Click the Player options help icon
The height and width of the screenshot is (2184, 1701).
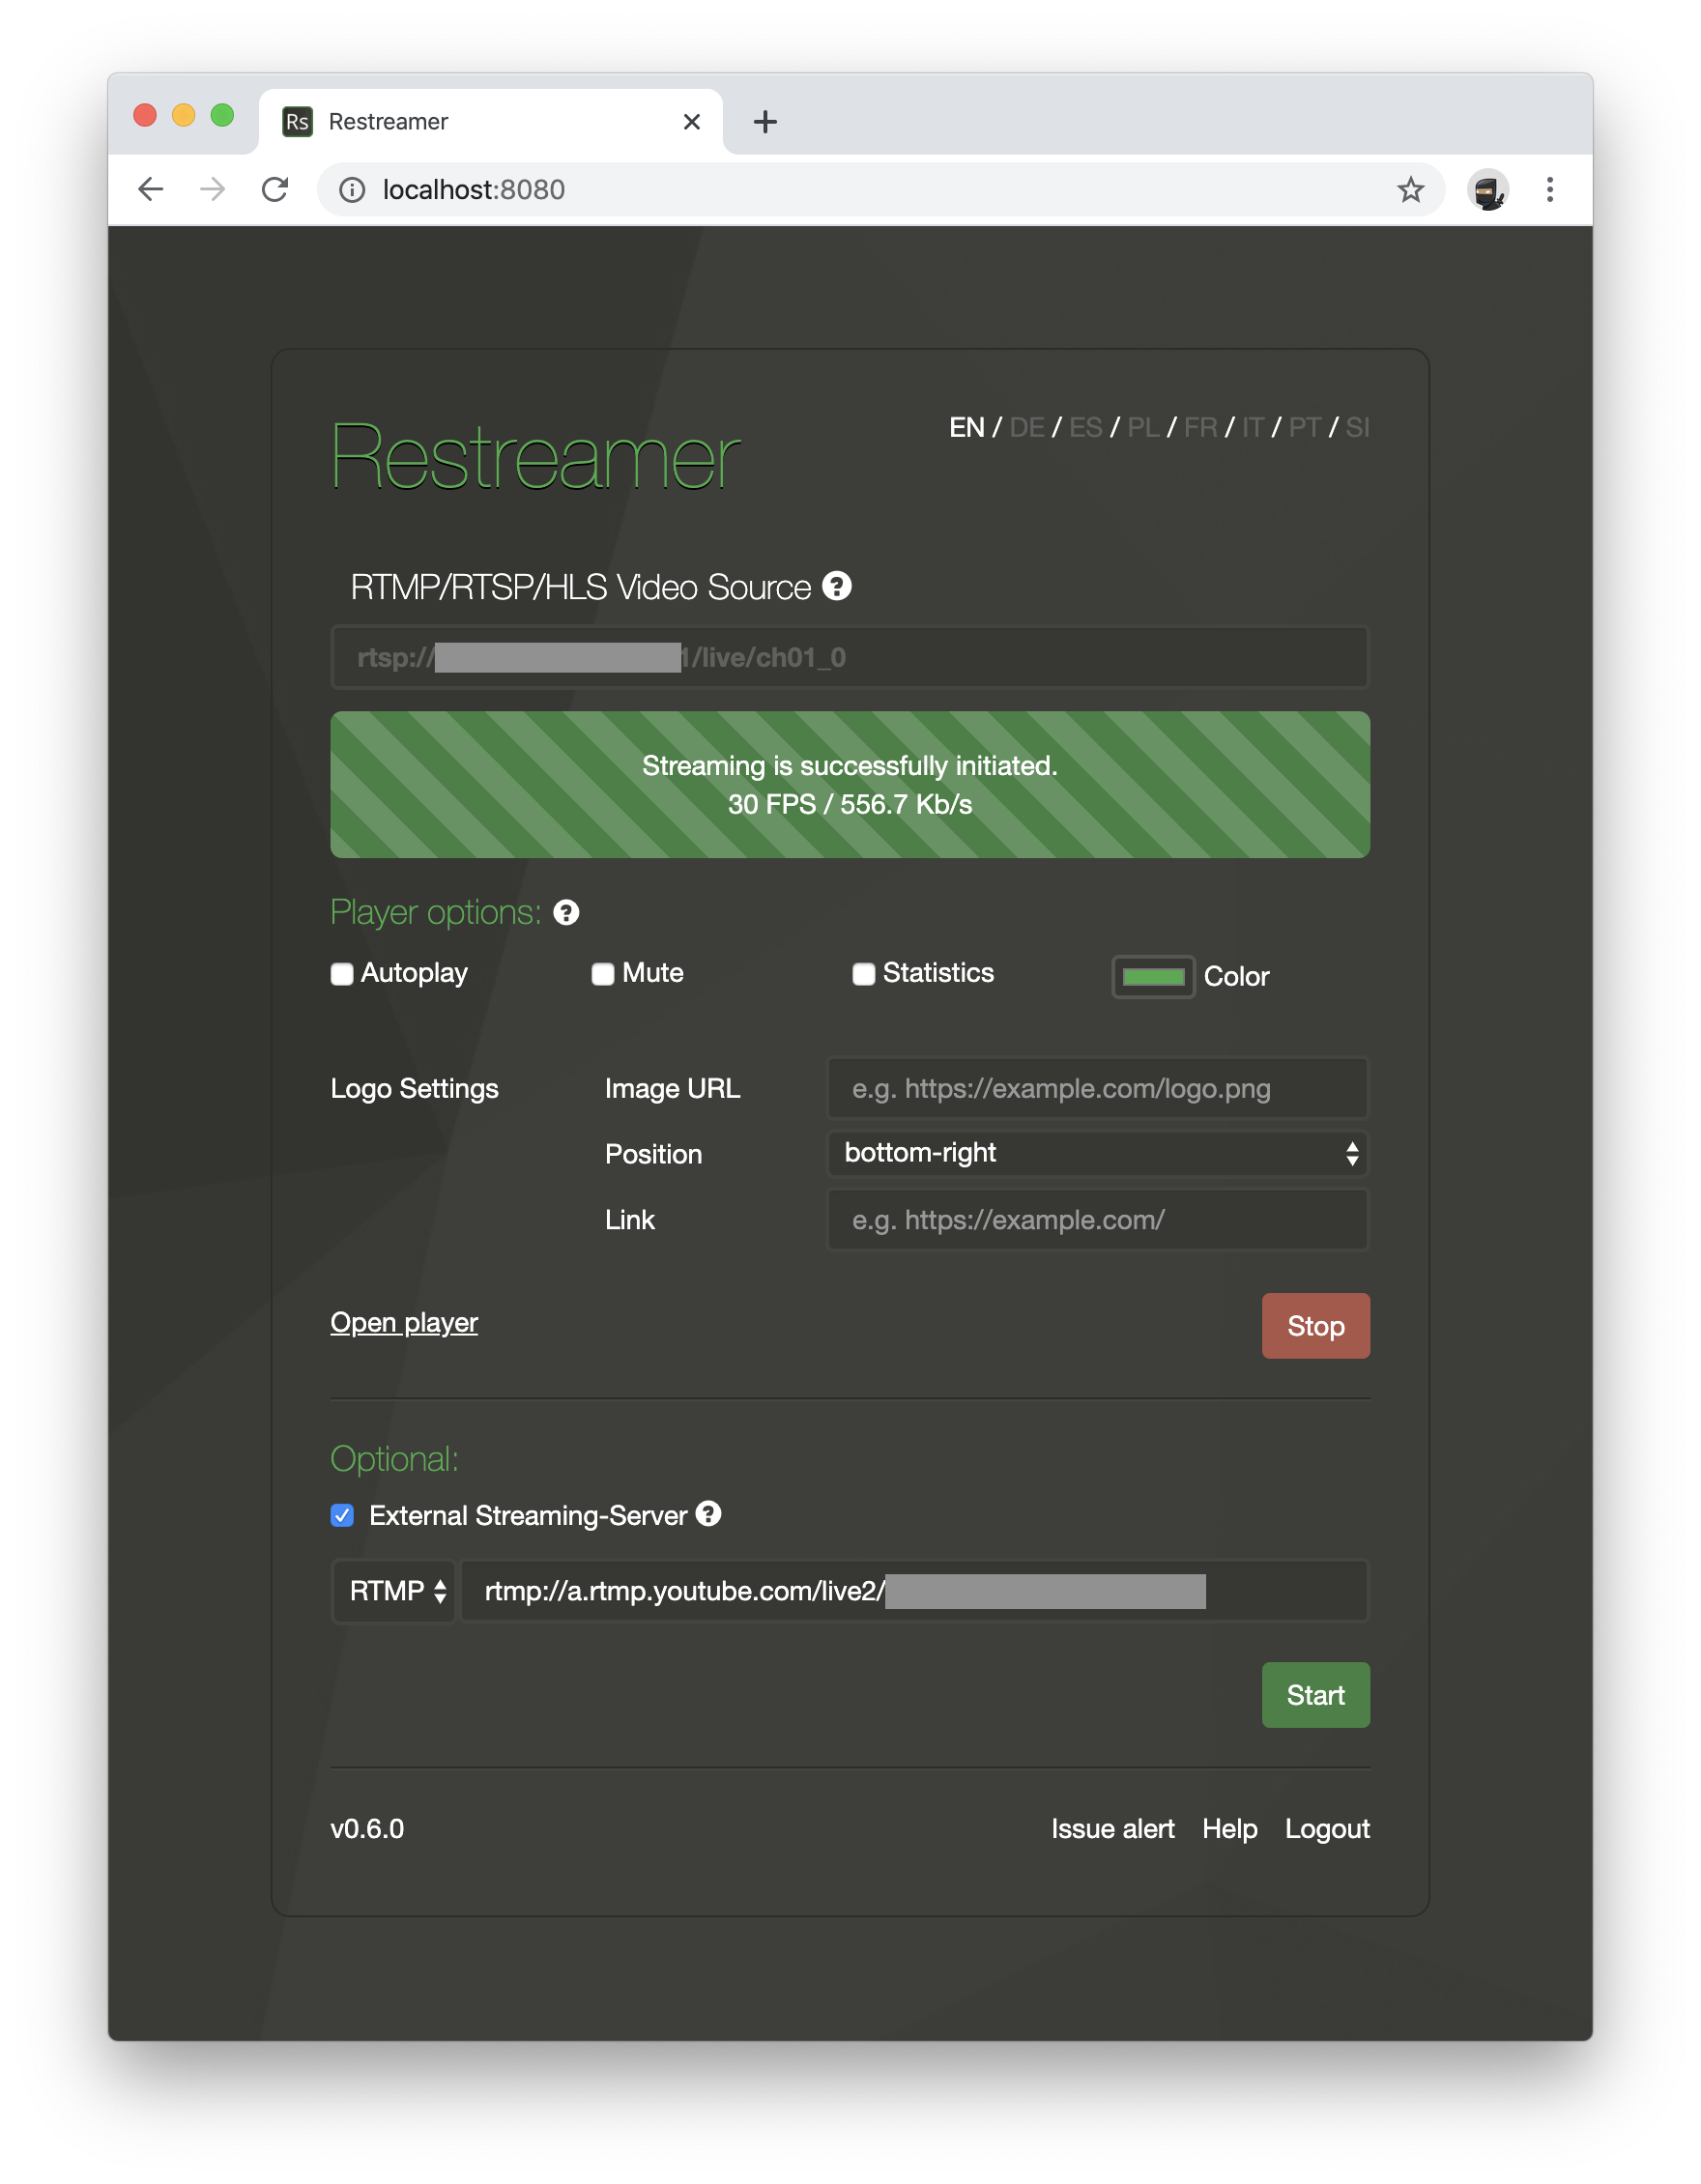(x=566, y=913)
